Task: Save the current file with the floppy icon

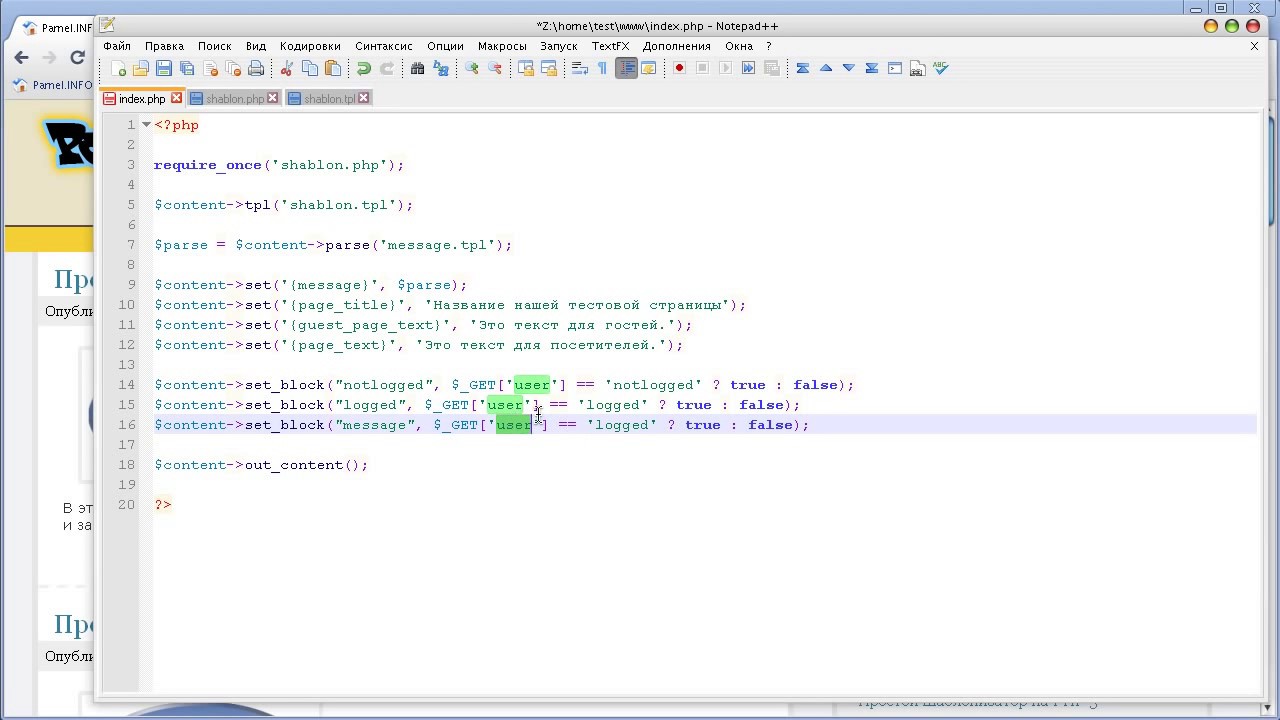Action: click(x=164, y=68)
